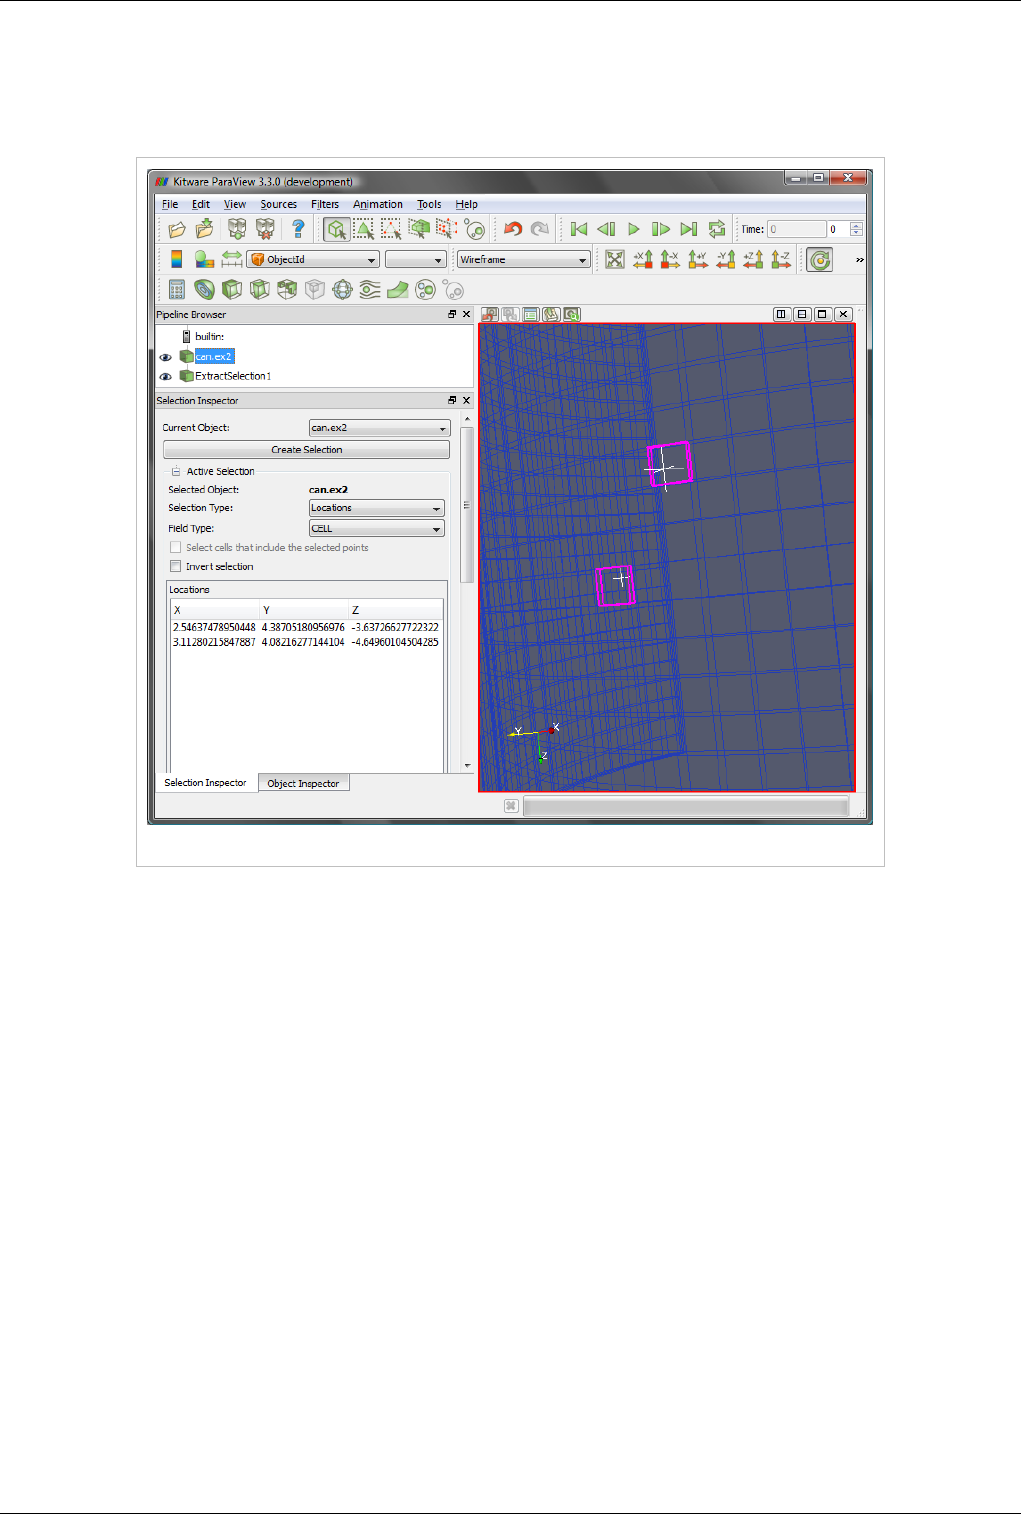1021x1514 pixels.
Task: Click Edit Color Map icon
Action: (x=204, y=259)
